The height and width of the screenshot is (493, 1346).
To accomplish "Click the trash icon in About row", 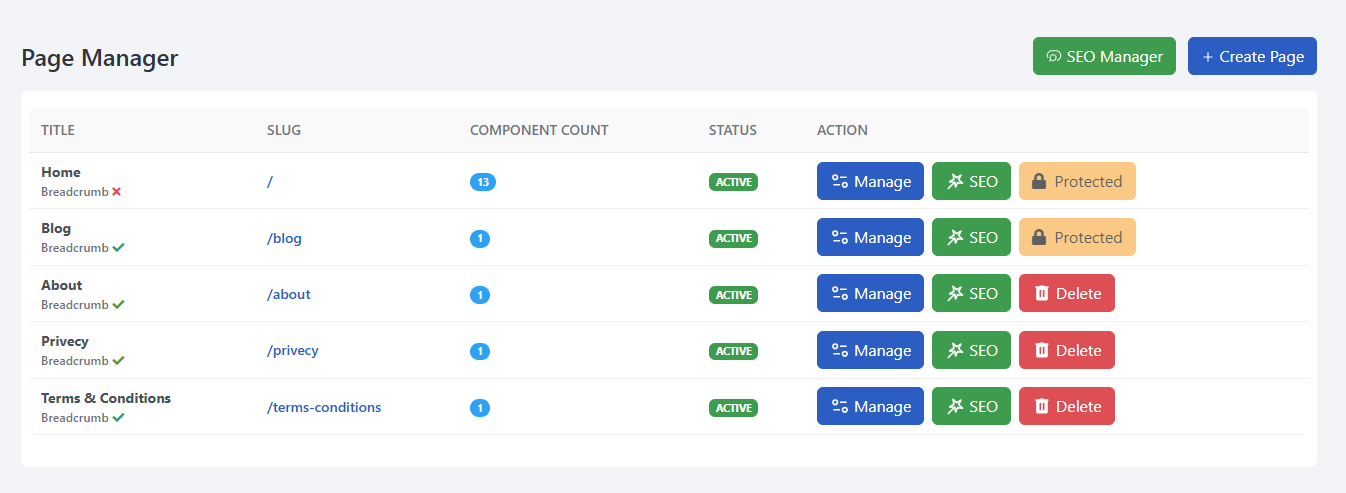I will pyautogui.click(x=1041, y=294).
